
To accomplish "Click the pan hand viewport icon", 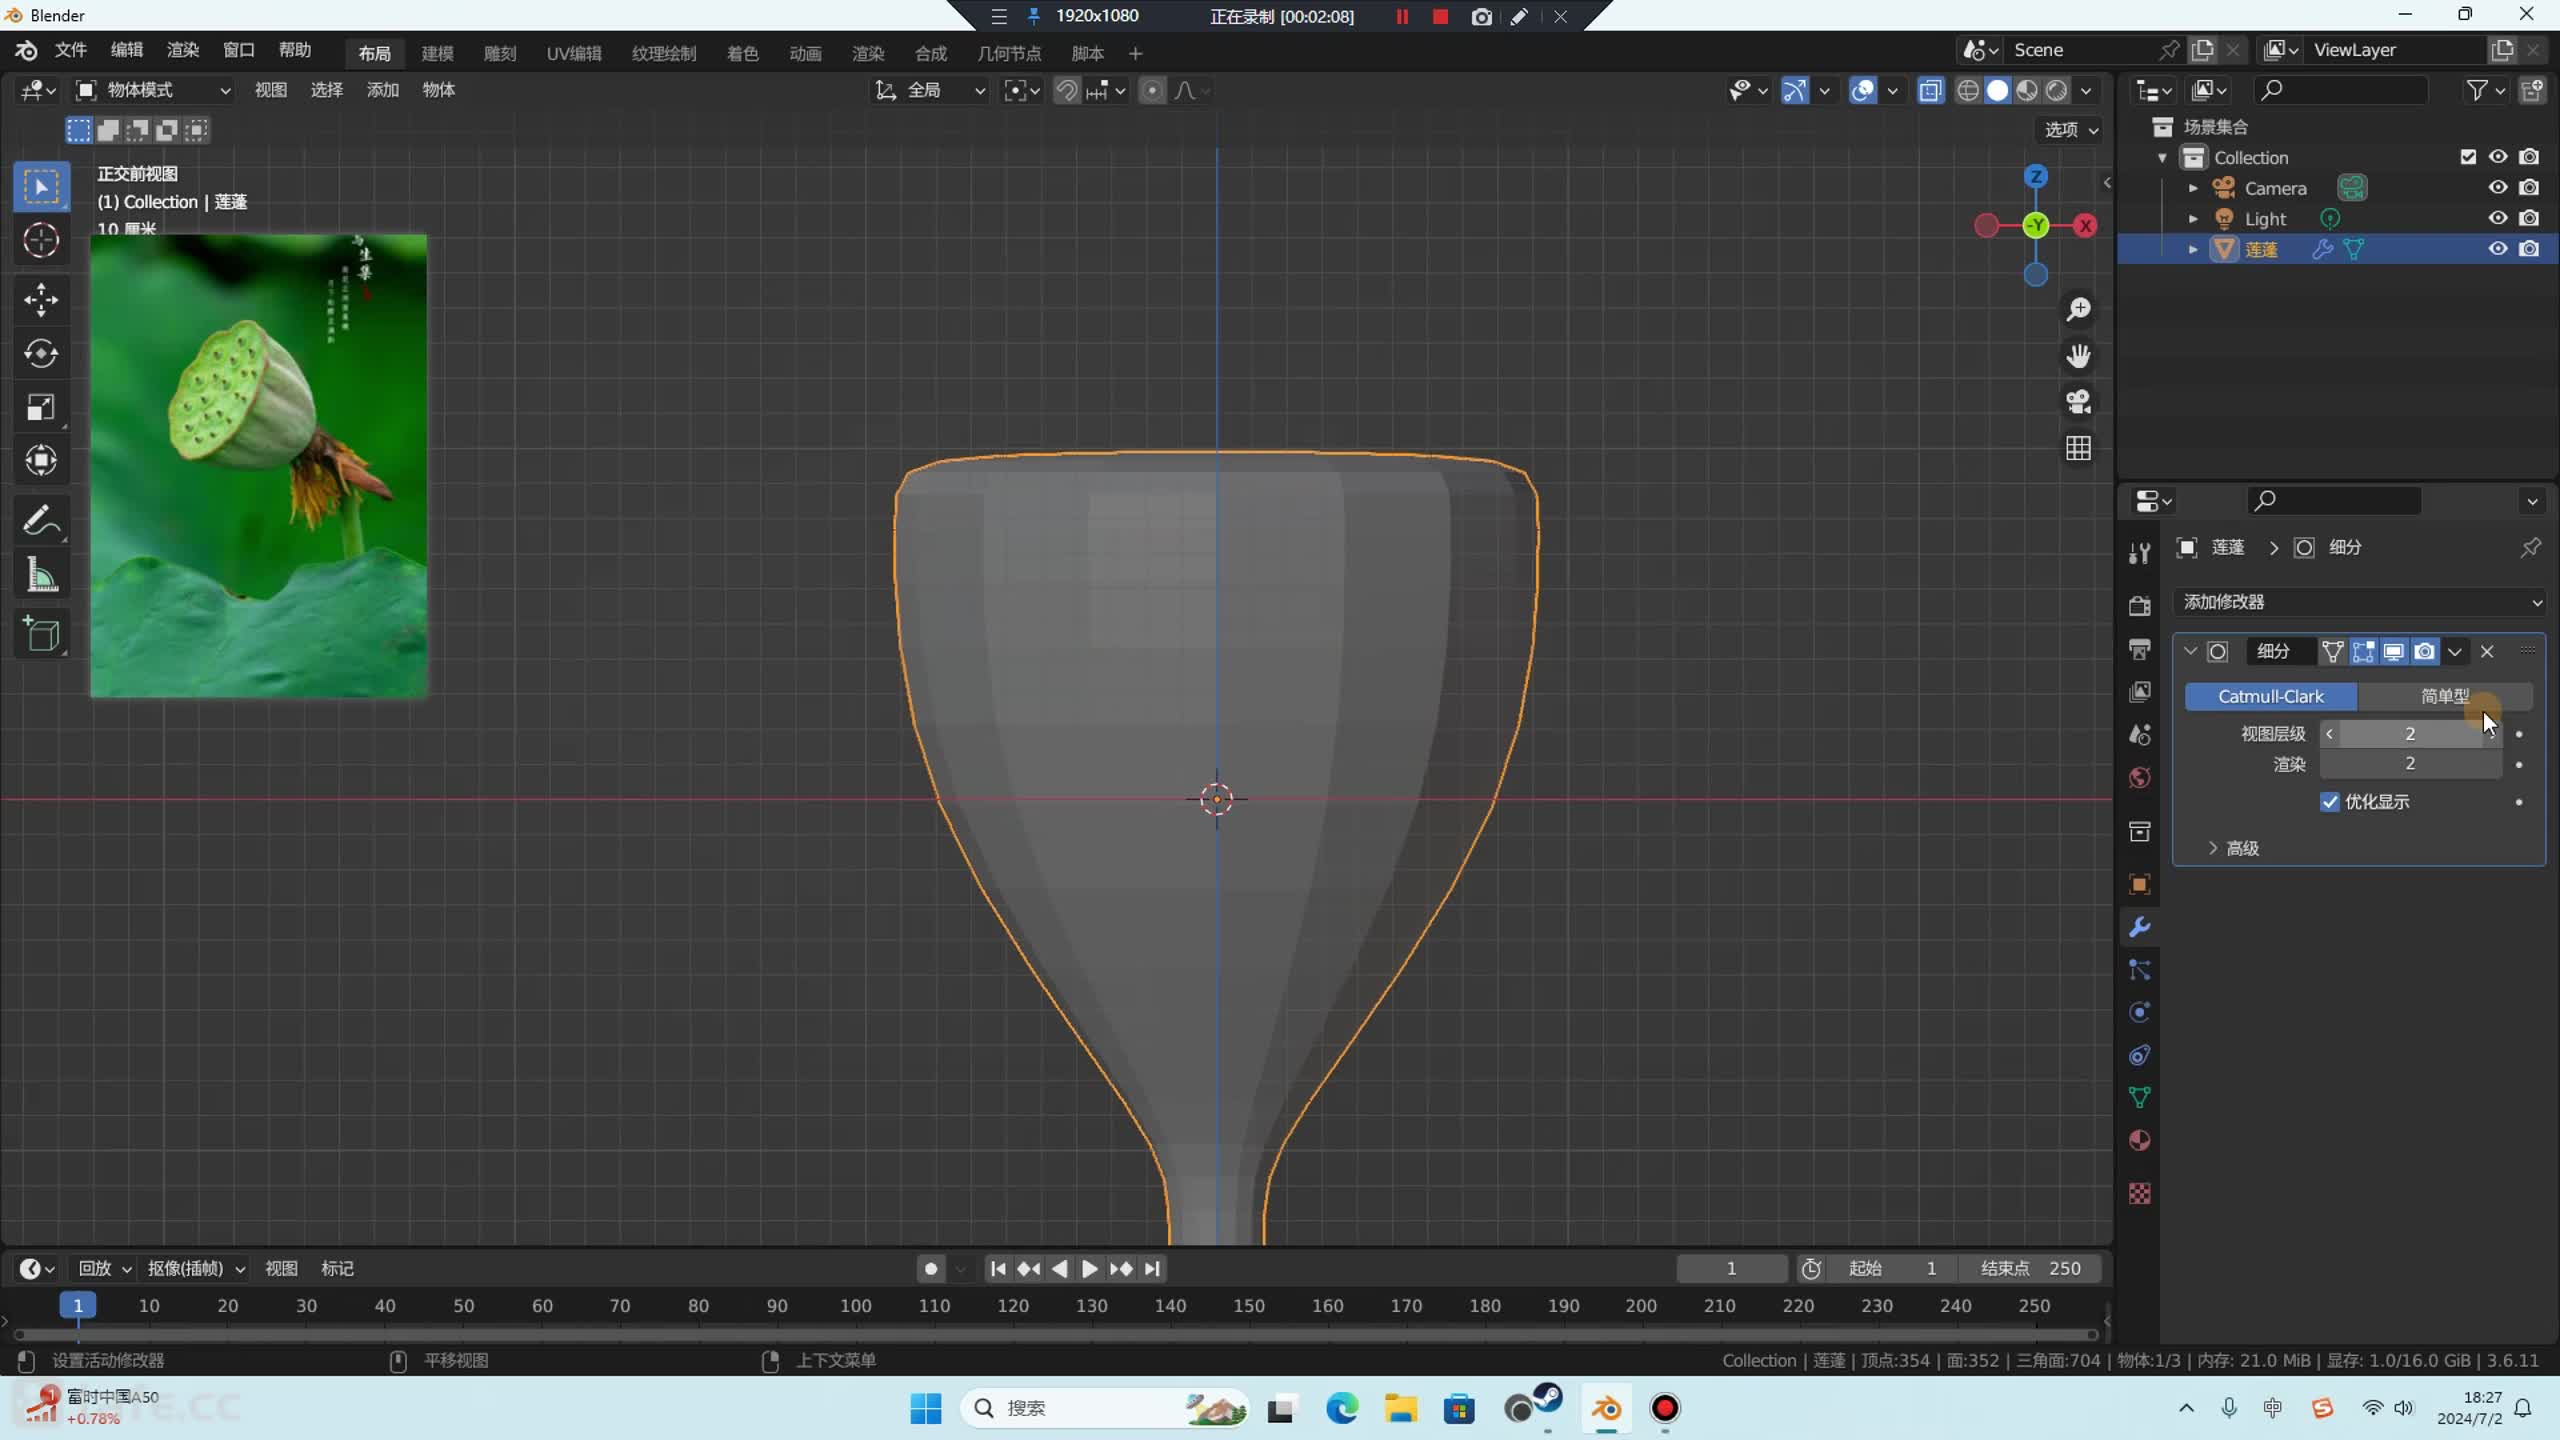I will click(2078, 356).
